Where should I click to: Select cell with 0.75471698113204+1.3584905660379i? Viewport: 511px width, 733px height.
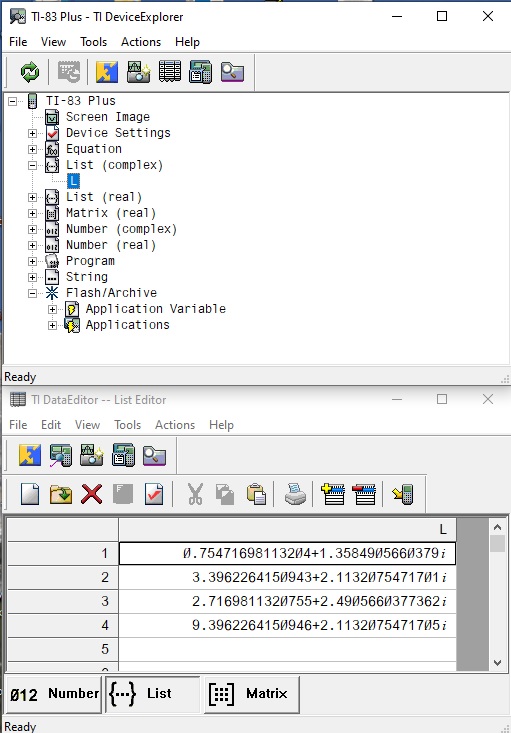[x=287, y=553]
